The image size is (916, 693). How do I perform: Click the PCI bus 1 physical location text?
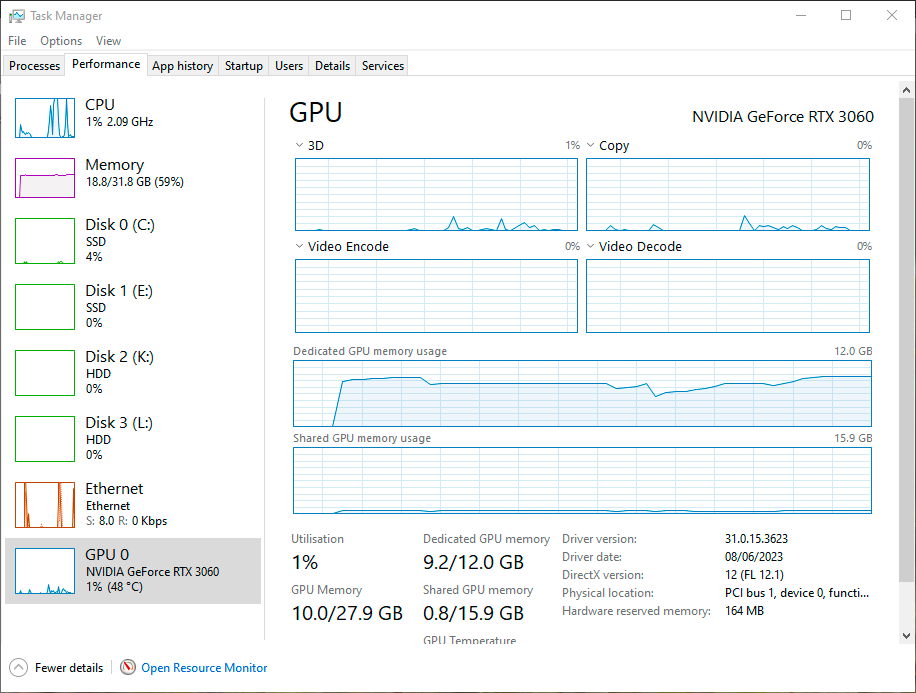(x=797, y=593)
